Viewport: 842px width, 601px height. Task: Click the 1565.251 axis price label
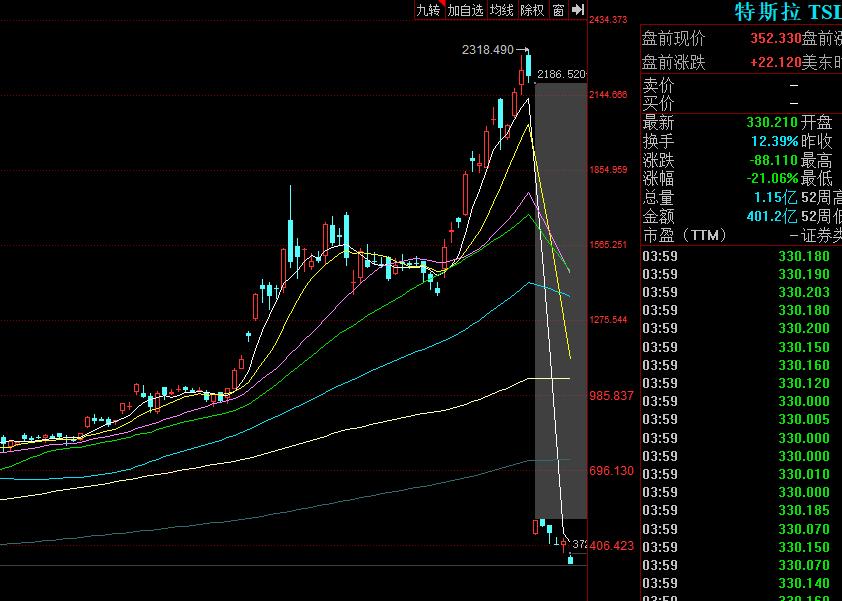click(x=608, y=245)
